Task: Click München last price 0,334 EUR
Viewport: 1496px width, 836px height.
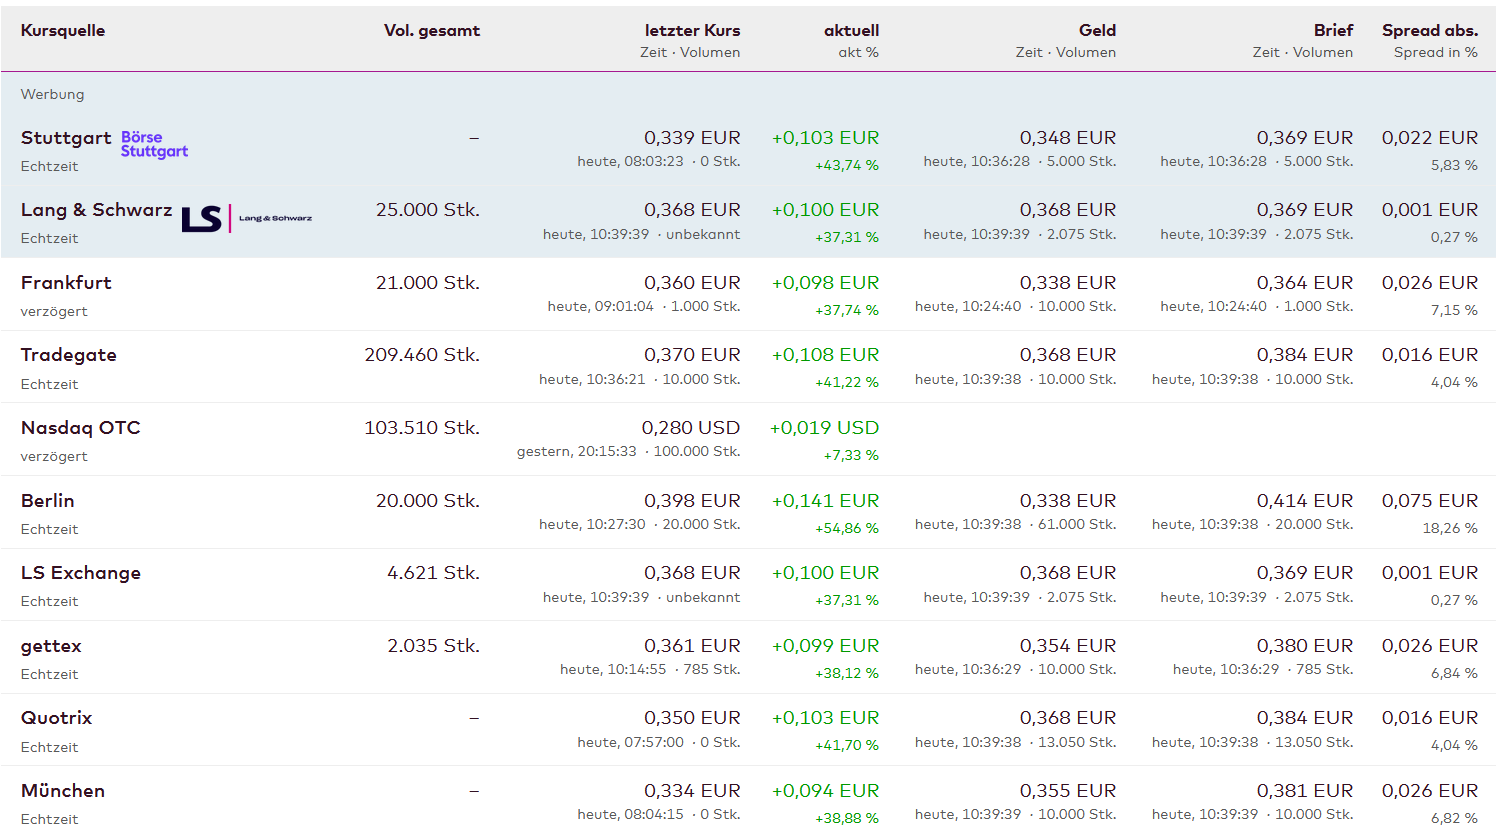Action: pos(692,791)
